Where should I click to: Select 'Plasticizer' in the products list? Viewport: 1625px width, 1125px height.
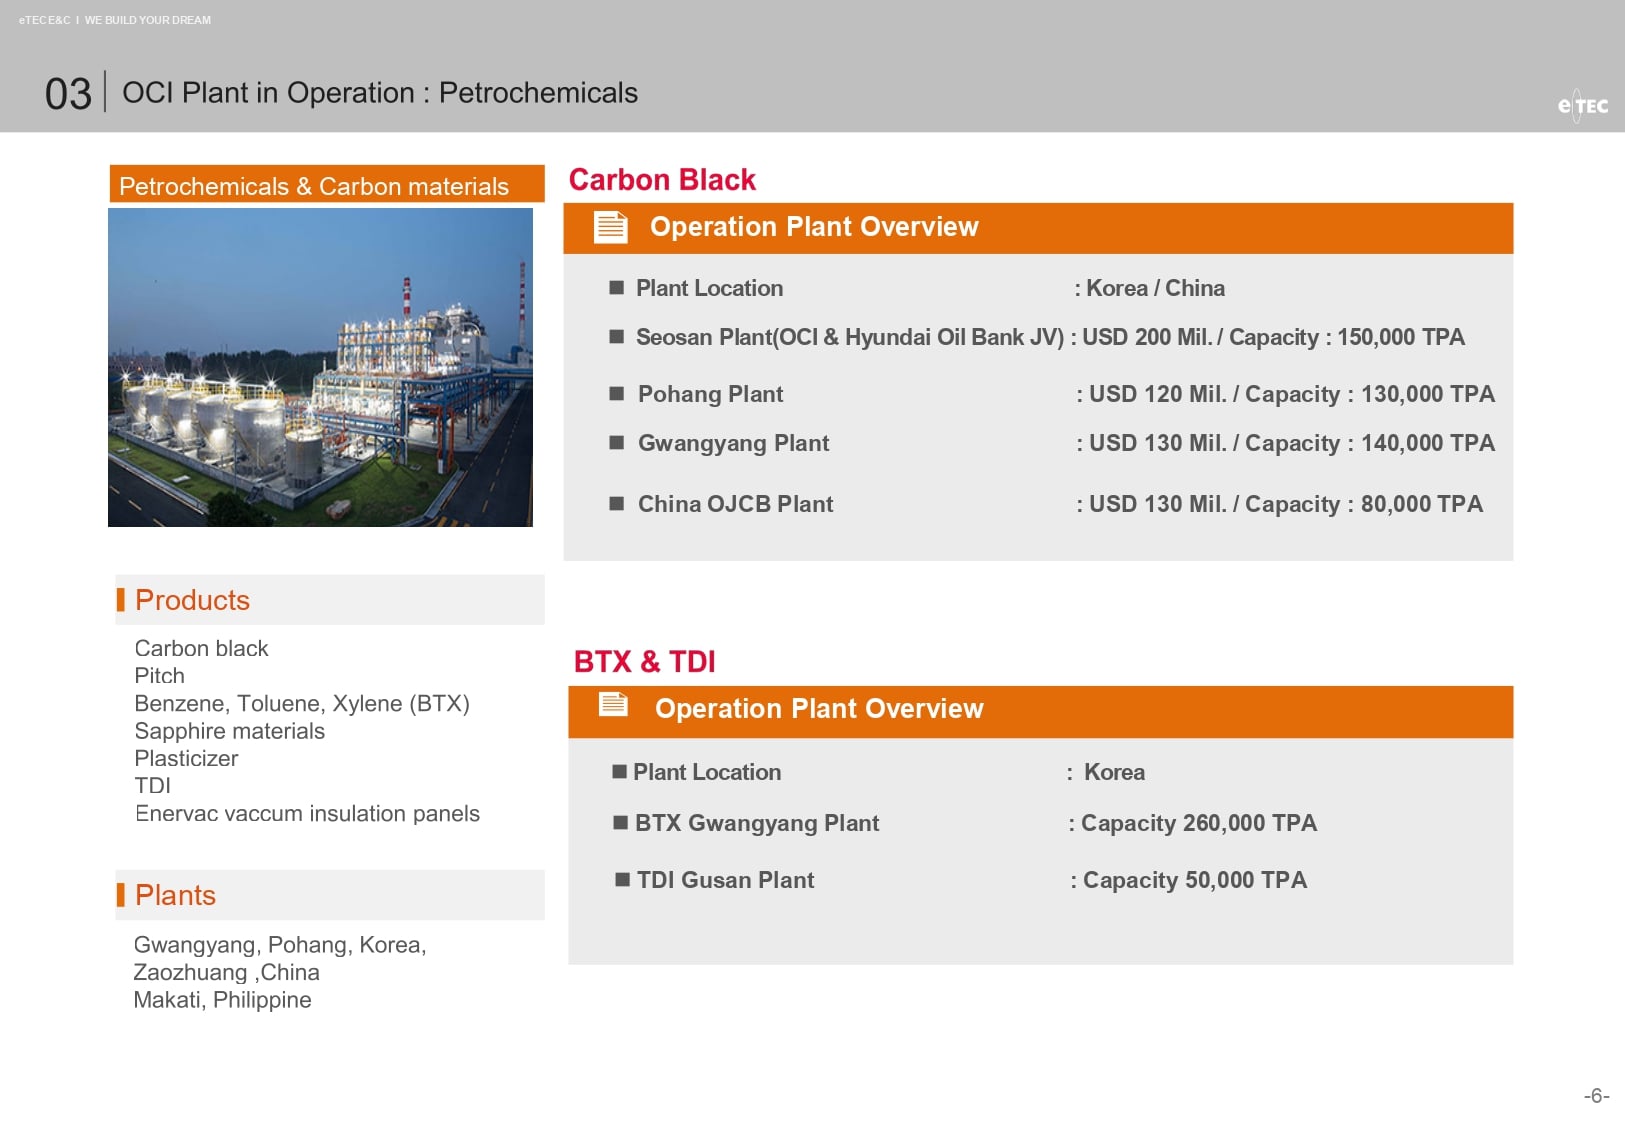coord(186,759)
